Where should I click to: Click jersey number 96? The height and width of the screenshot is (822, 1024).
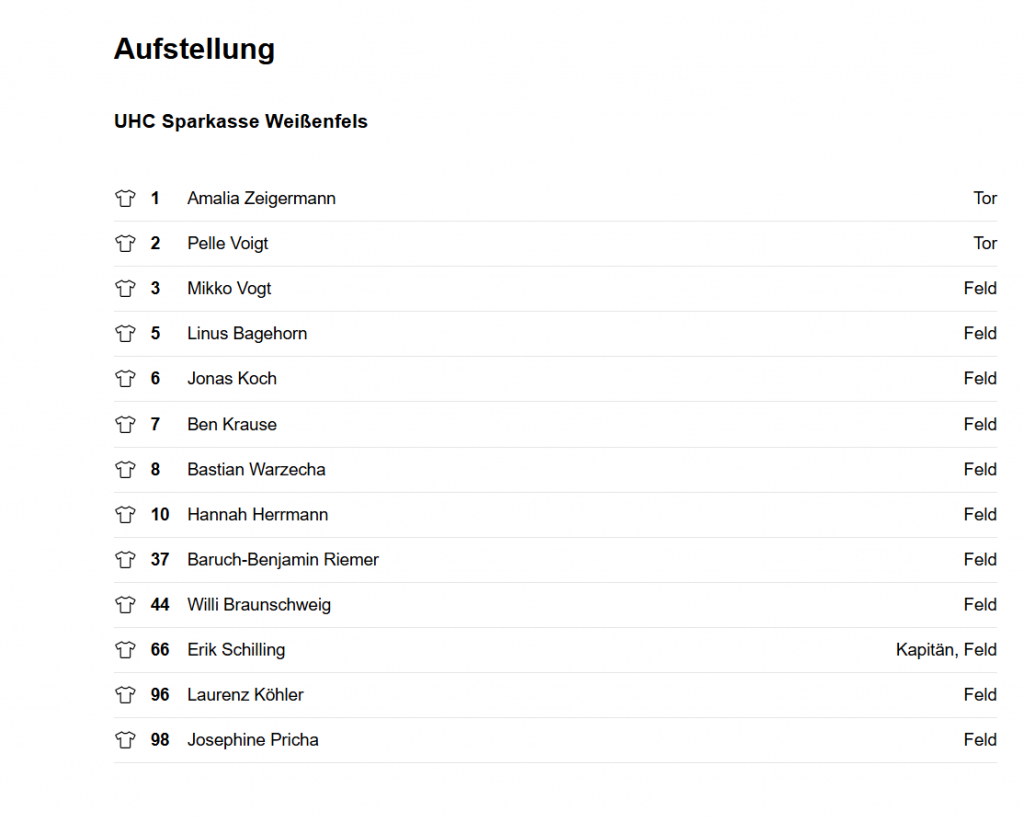pos(160,695)
